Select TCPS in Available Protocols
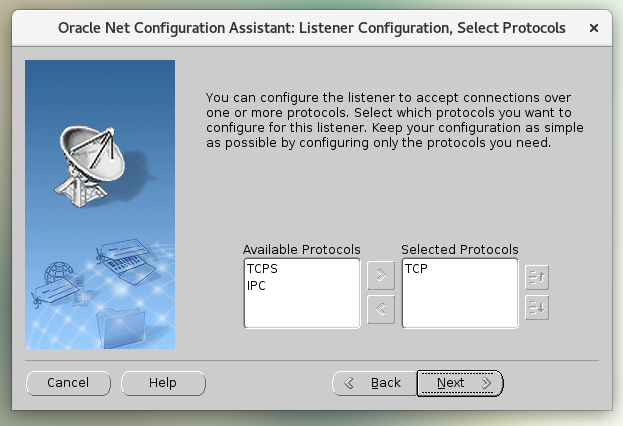623x426 pixels. (263, 269)
